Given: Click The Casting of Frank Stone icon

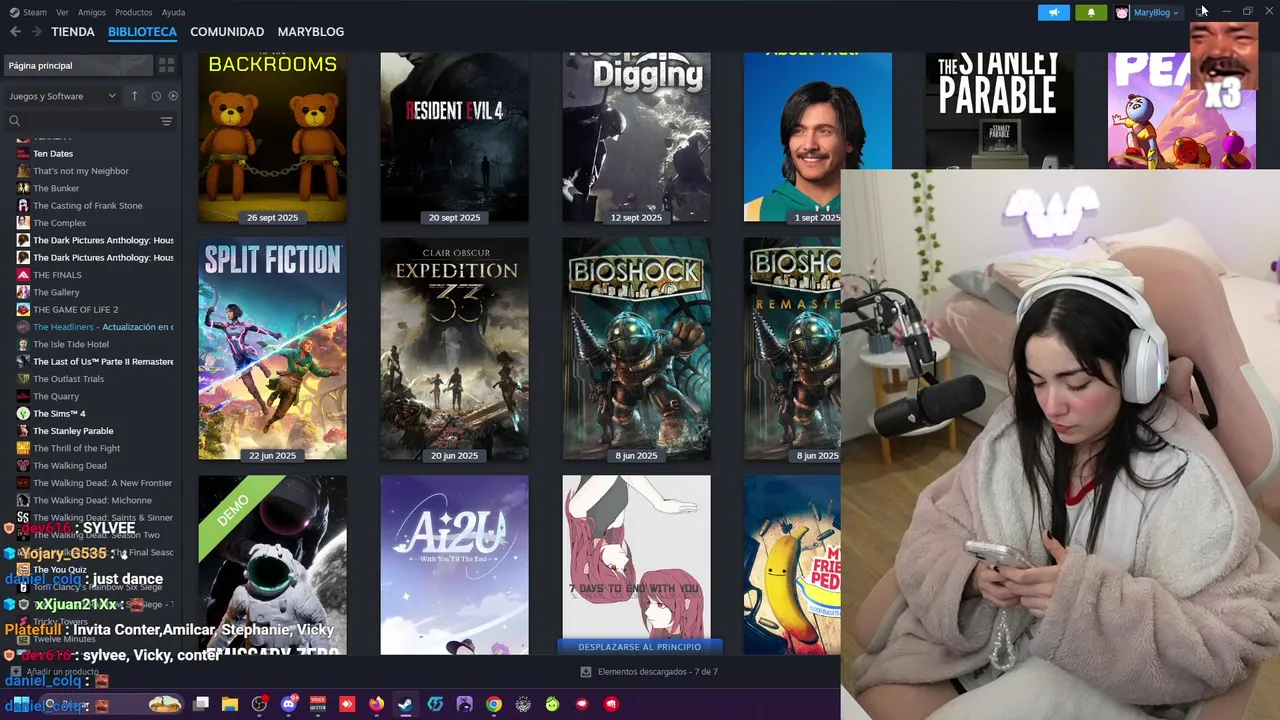Looking at the screenshot, I should [23, 205].
